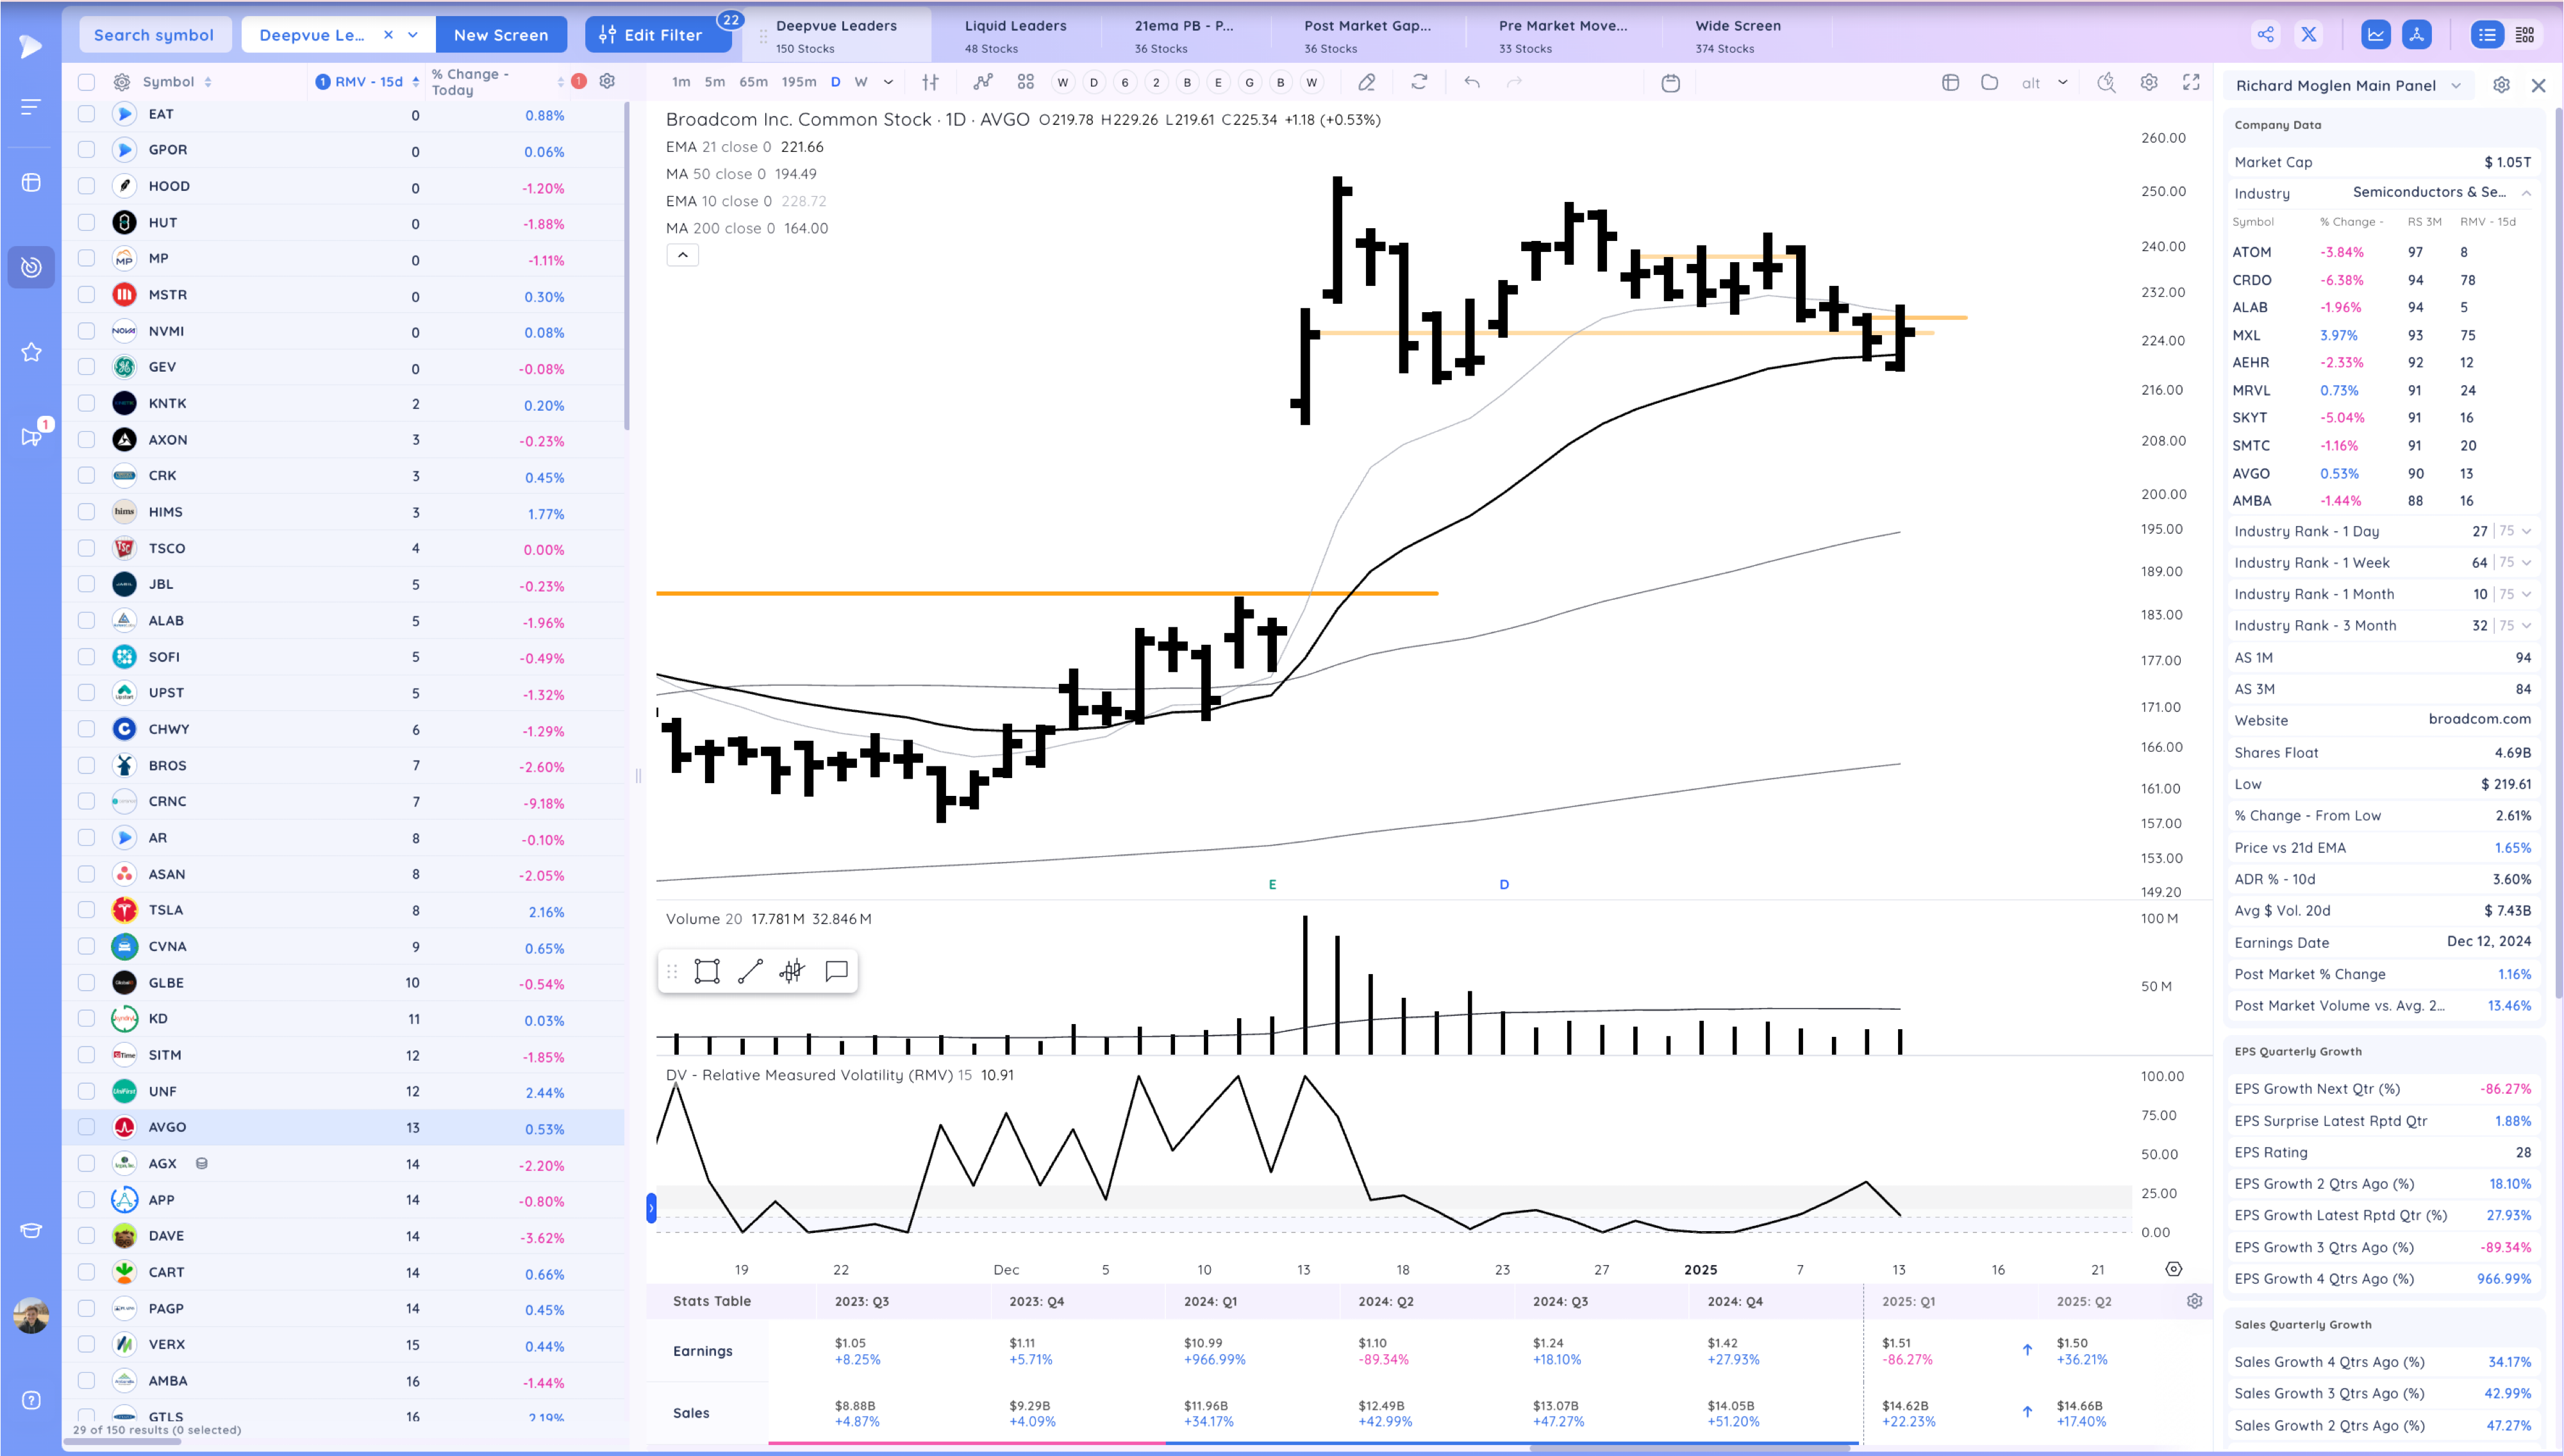The image size is (2564, 1456).
Task: Switch to the list view layout icon
Action: (x=2487, y=34)
